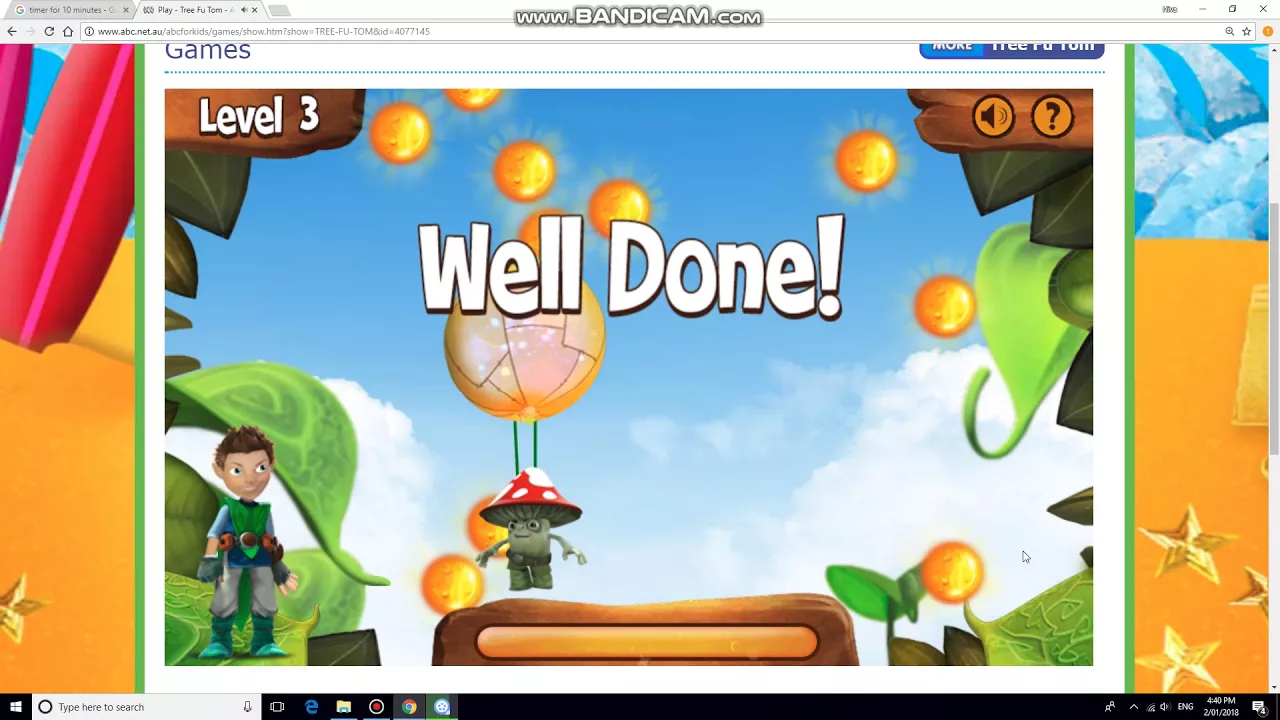The image size is (1280, 720).
Task: Show hidden system tray icons
Action: (1133, 707)
